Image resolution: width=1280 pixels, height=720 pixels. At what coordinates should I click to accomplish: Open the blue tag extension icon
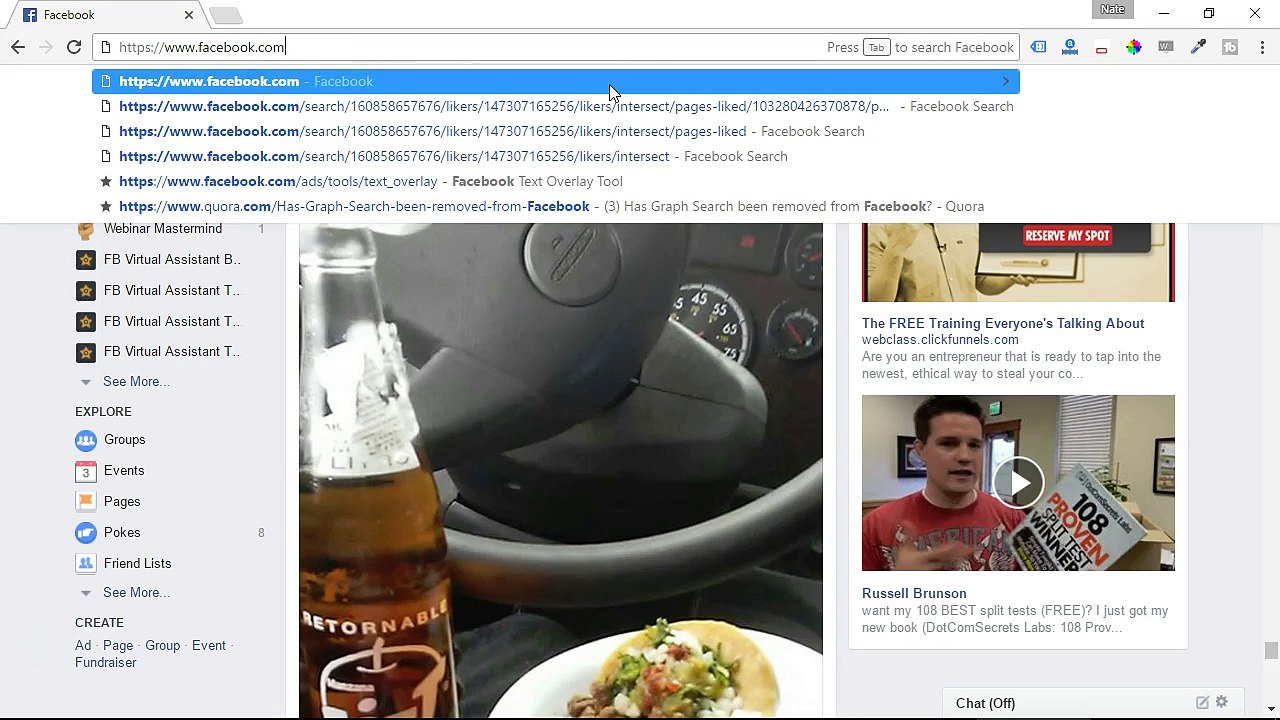coord(1038,47)
